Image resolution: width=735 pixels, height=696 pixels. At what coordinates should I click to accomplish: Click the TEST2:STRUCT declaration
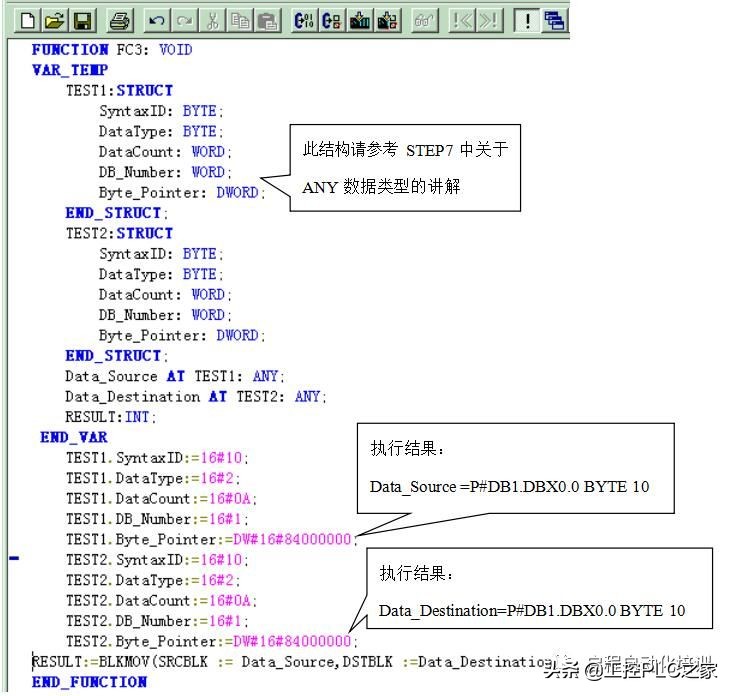(x=119, y=233)
